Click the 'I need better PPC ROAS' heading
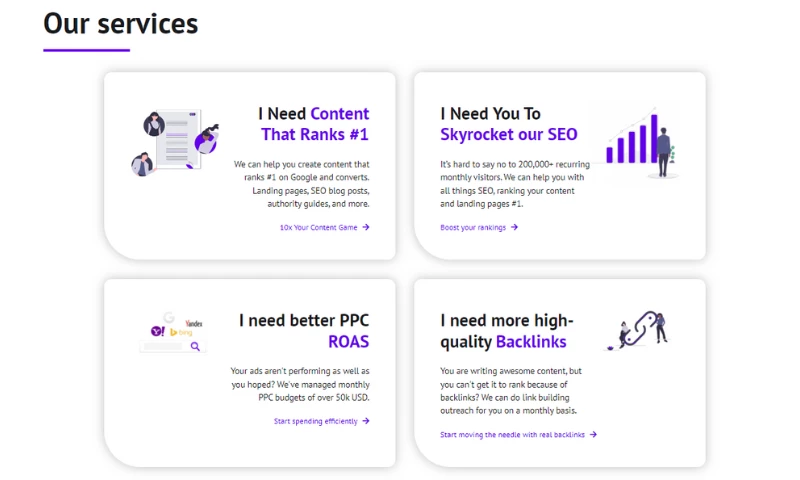This screenshot has height=480, width=800. click(x=304, y=330)
